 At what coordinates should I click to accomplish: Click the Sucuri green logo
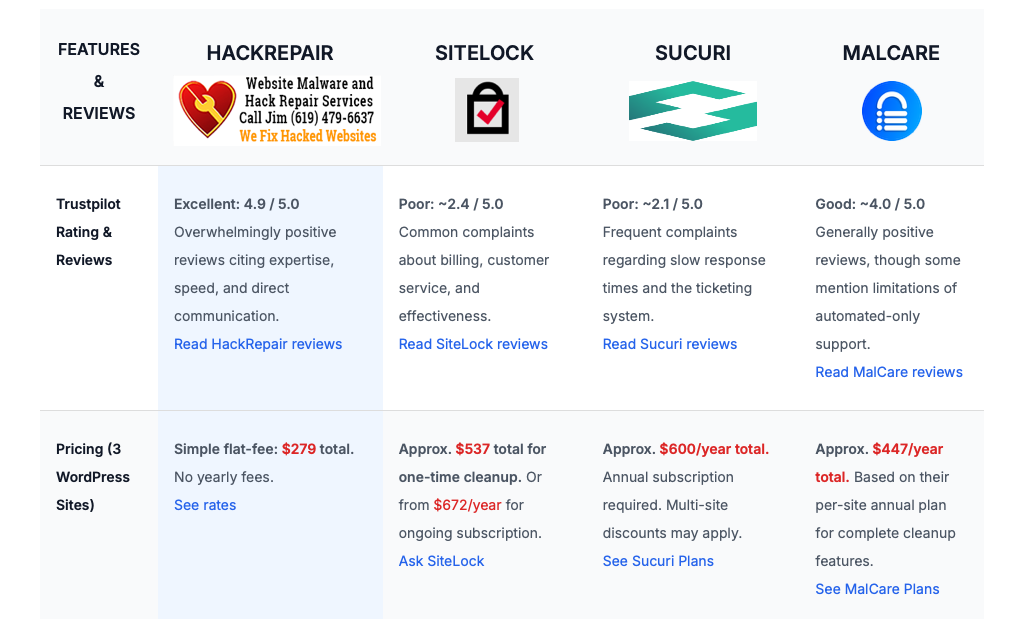tap(692, 111)
